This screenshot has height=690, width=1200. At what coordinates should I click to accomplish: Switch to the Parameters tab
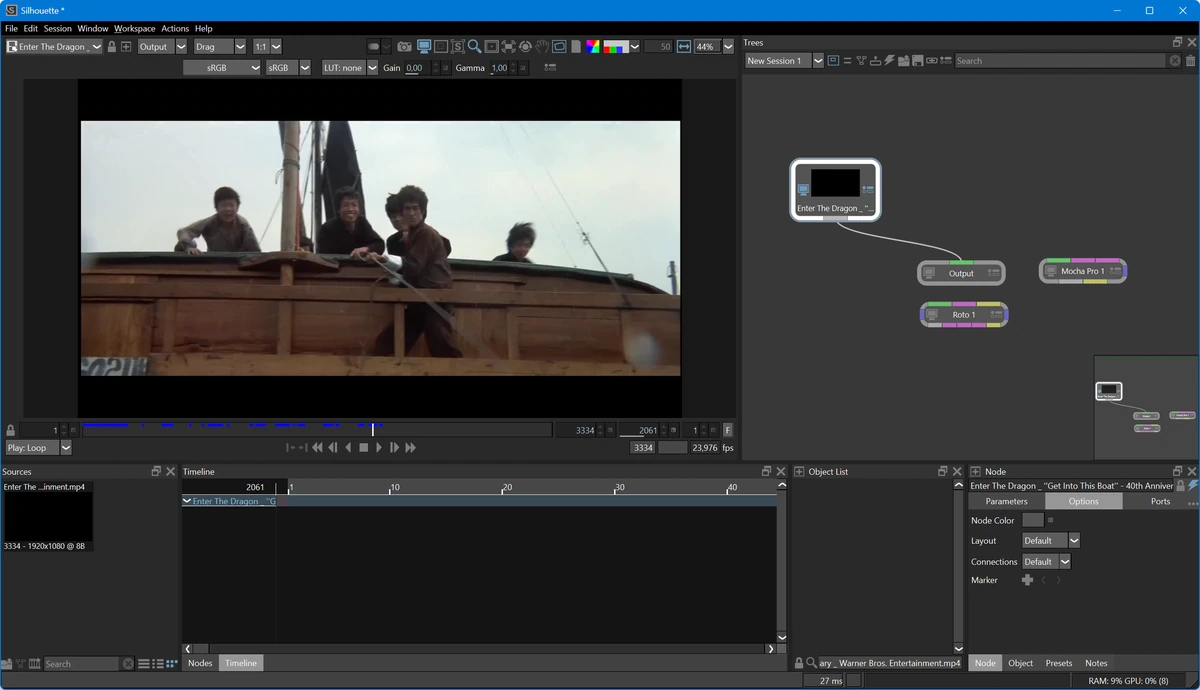(1006, 501)
